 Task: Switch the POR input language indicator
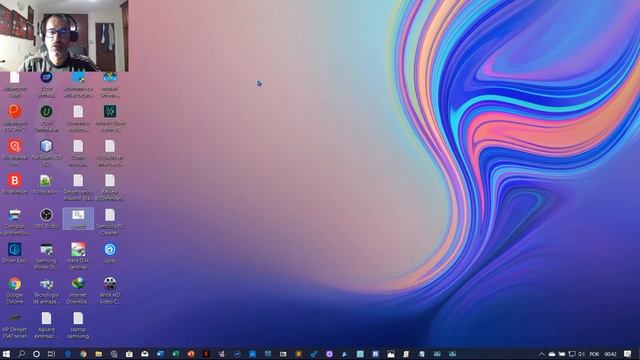point(594,354)
